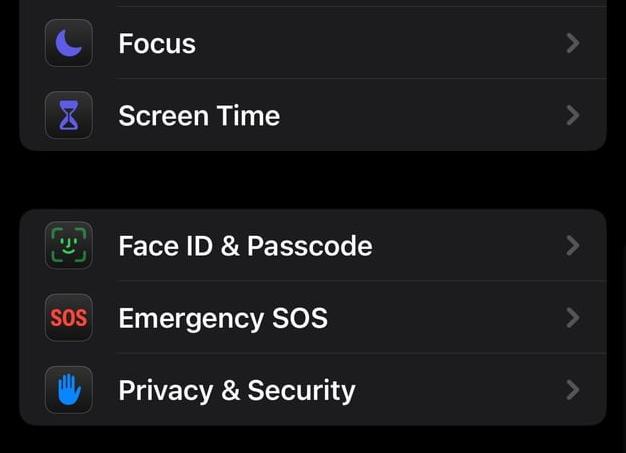Image resolution: width=626 pixels, height=453 pixels.
Task: Choose the Privacy & Security label text
Action: point(237,390)
